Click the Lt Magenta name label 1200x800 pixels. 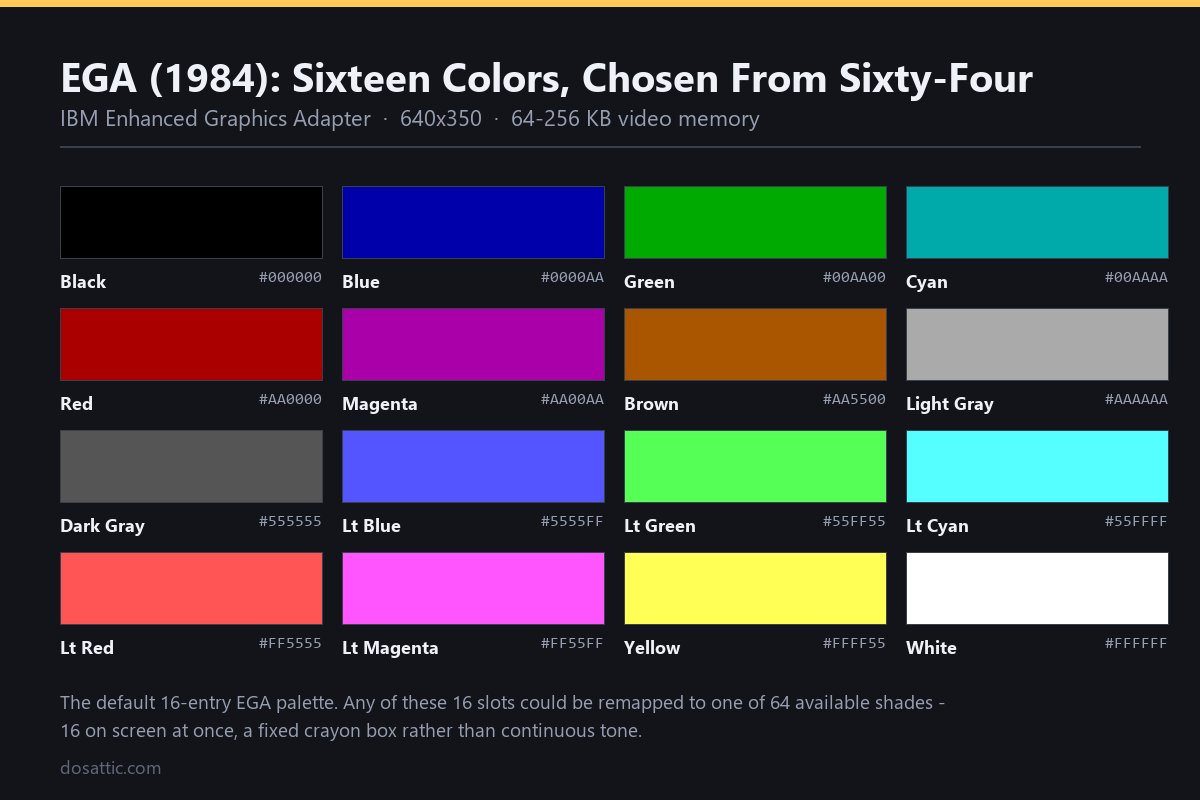tap(390, 648)
